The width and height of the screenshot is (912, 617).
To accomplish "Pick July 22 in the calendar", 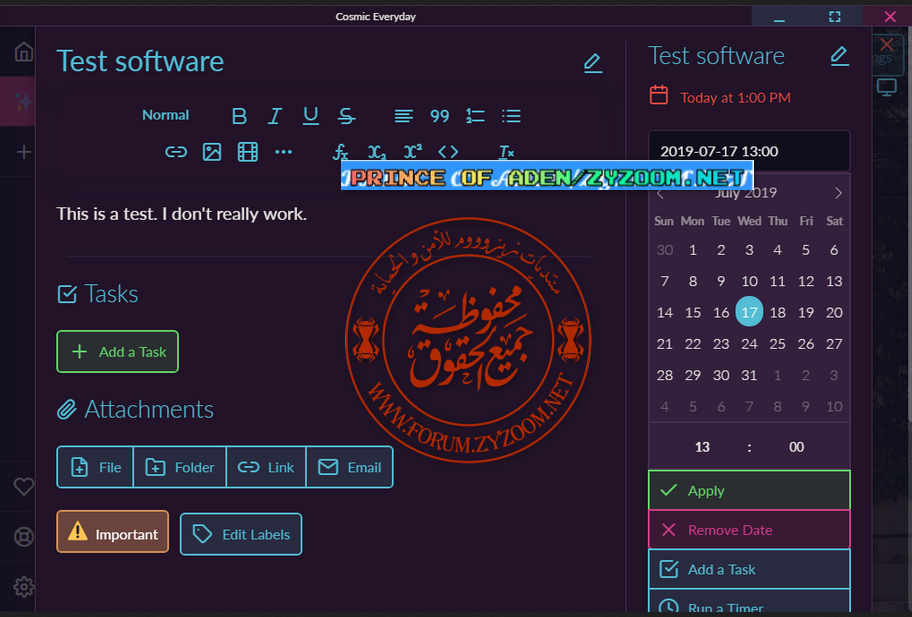I will click(693, 344).
